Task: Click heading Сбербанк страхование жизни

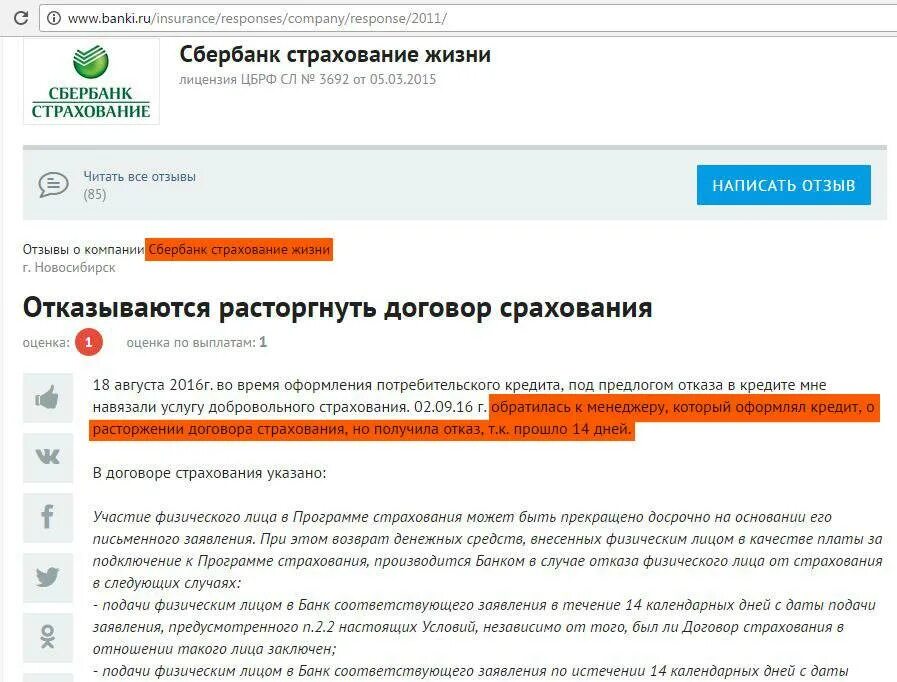Action: [x=335, y=54]
